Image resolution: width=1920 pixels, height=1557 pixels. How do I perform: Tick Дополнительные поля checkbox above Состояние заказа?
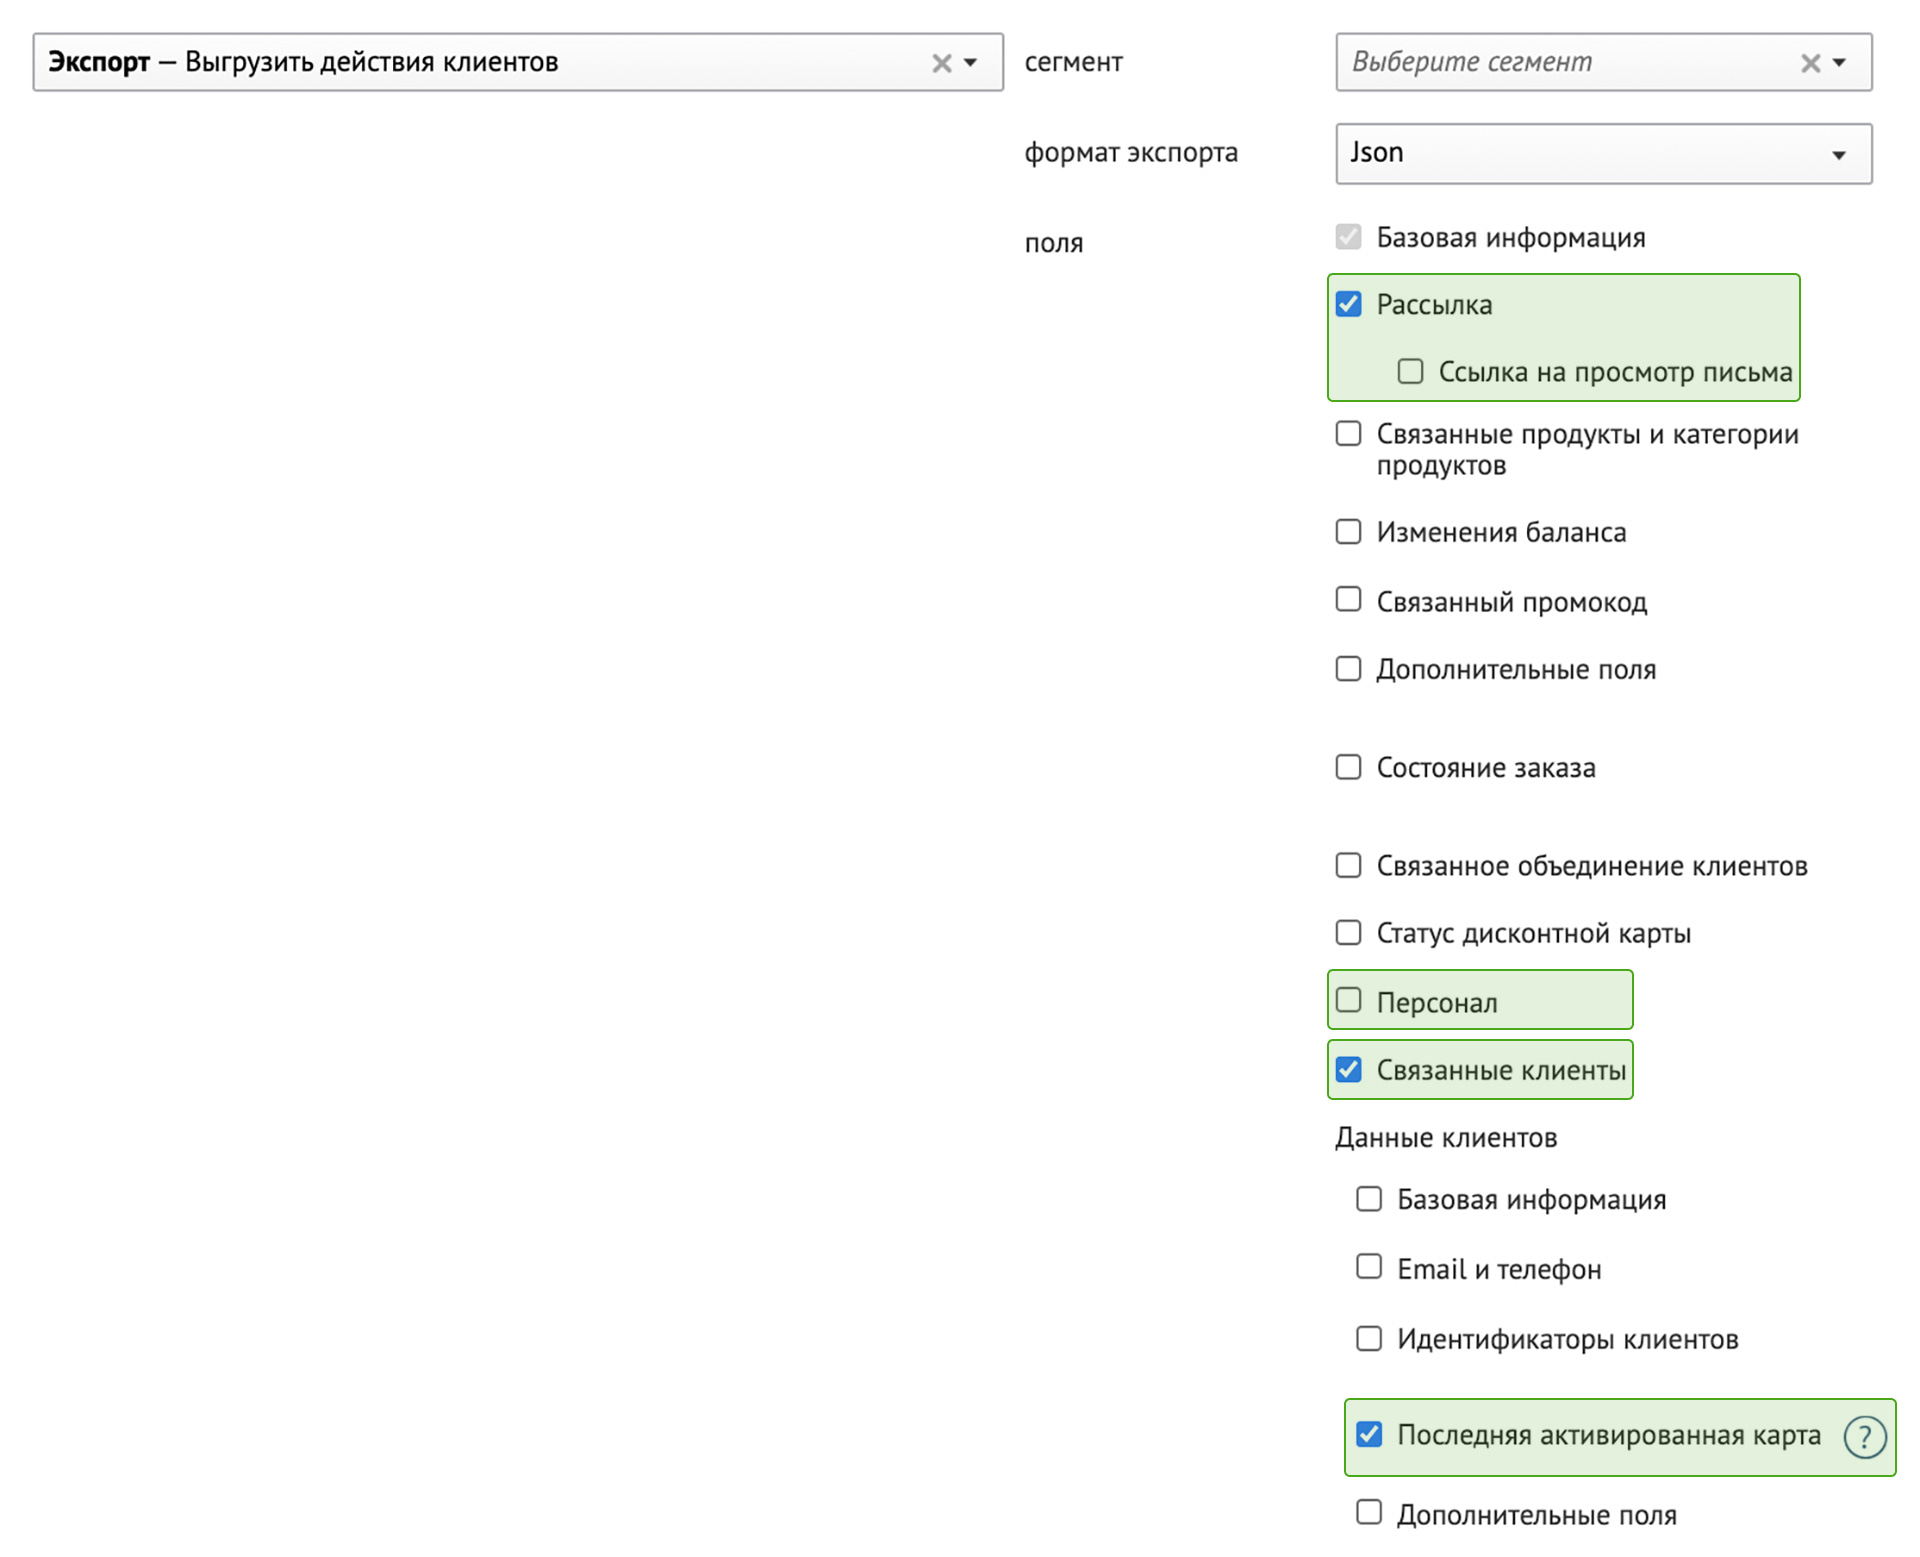click(x=1349, y=668)
